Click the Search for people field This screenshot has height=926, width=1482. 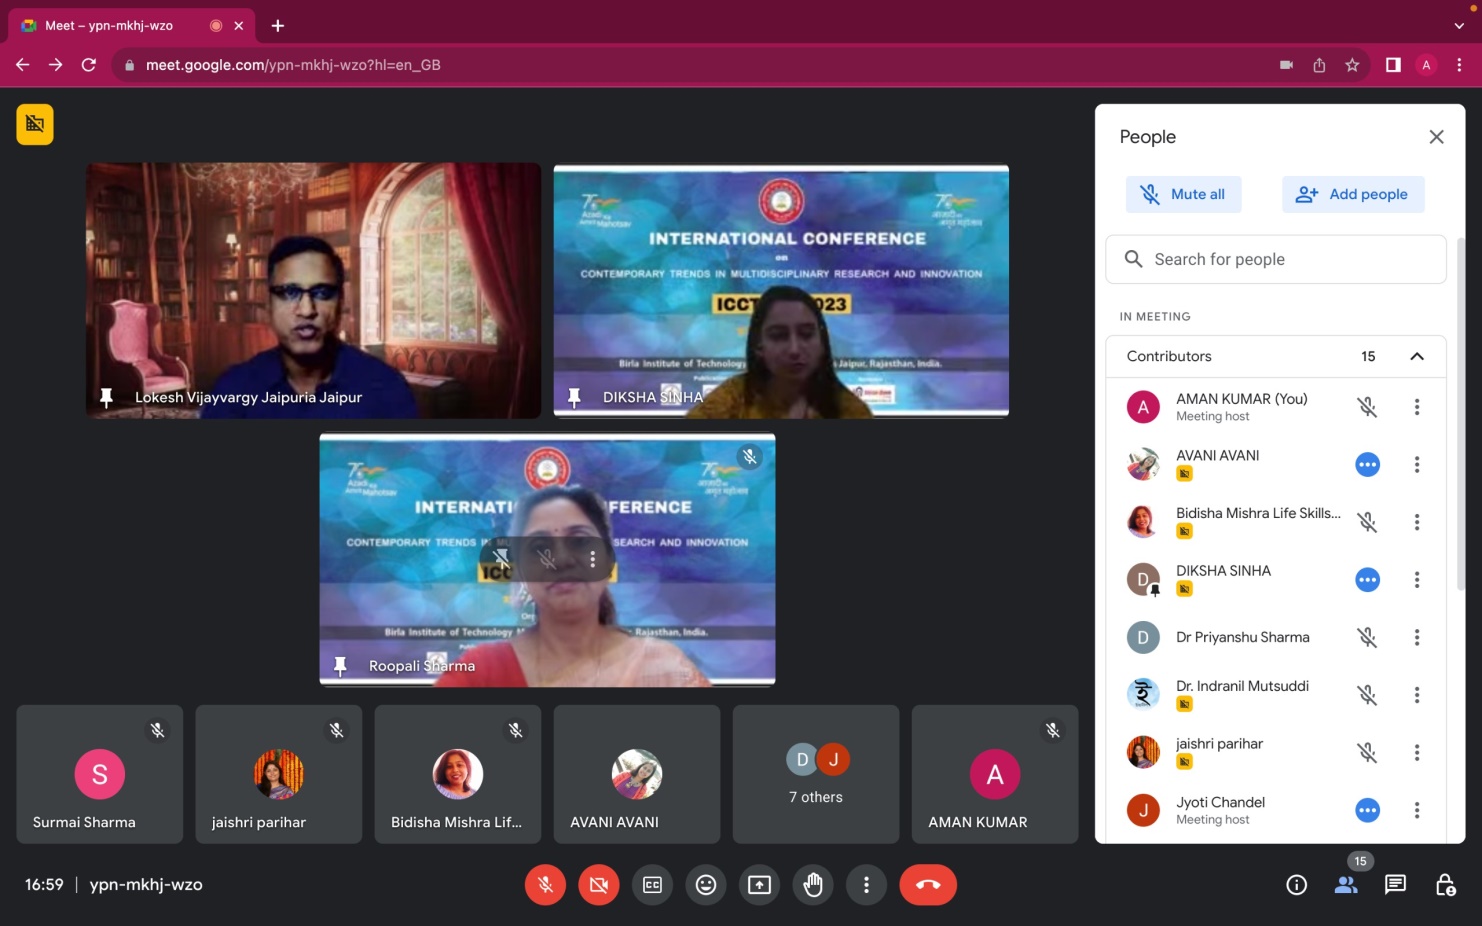coord(1276,259)
